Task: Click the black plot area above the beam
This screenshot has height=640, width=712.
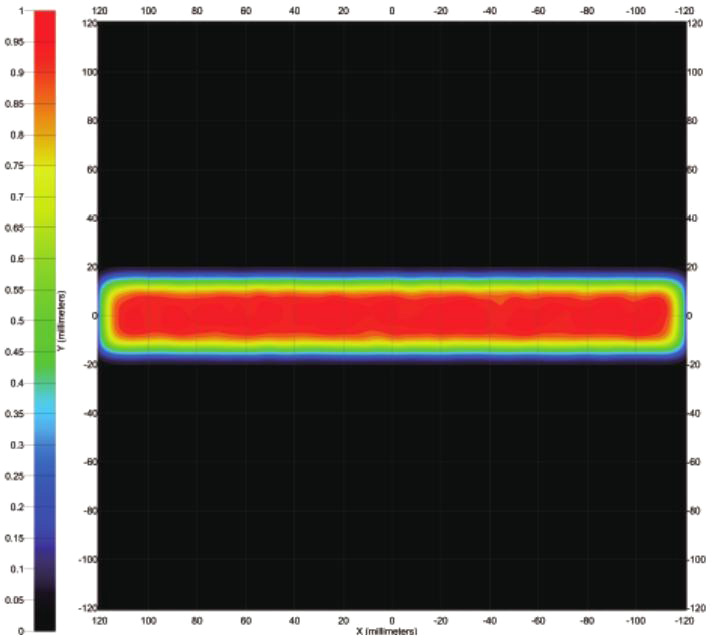Action: click(392, 140)
